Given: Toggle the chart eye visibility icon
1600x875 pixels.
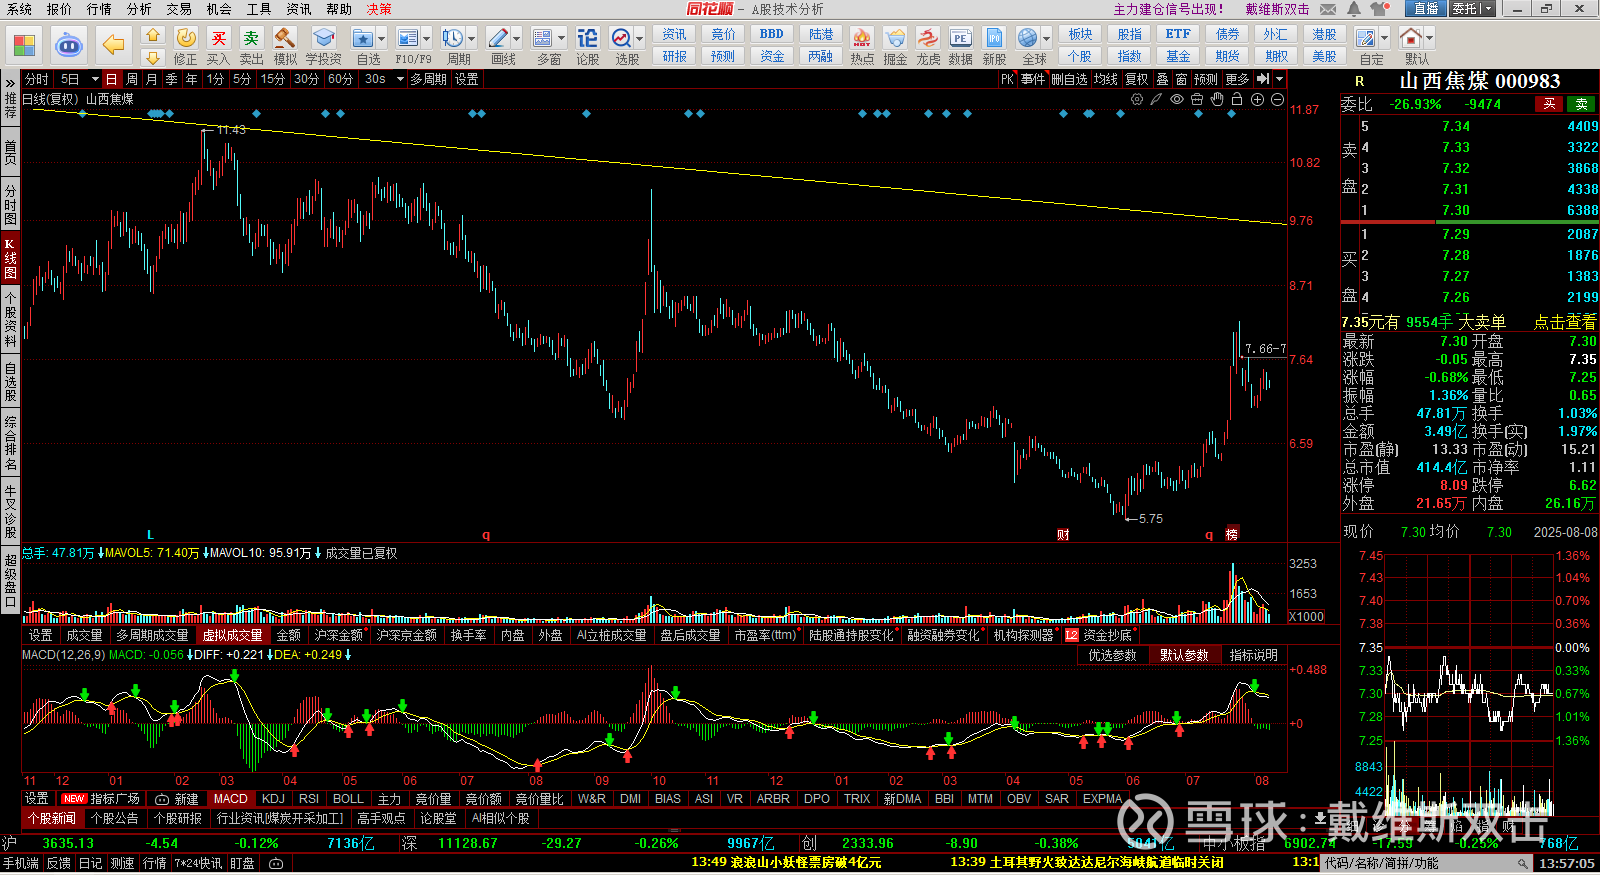Looking at the screenshot, I should (1177, 99).
